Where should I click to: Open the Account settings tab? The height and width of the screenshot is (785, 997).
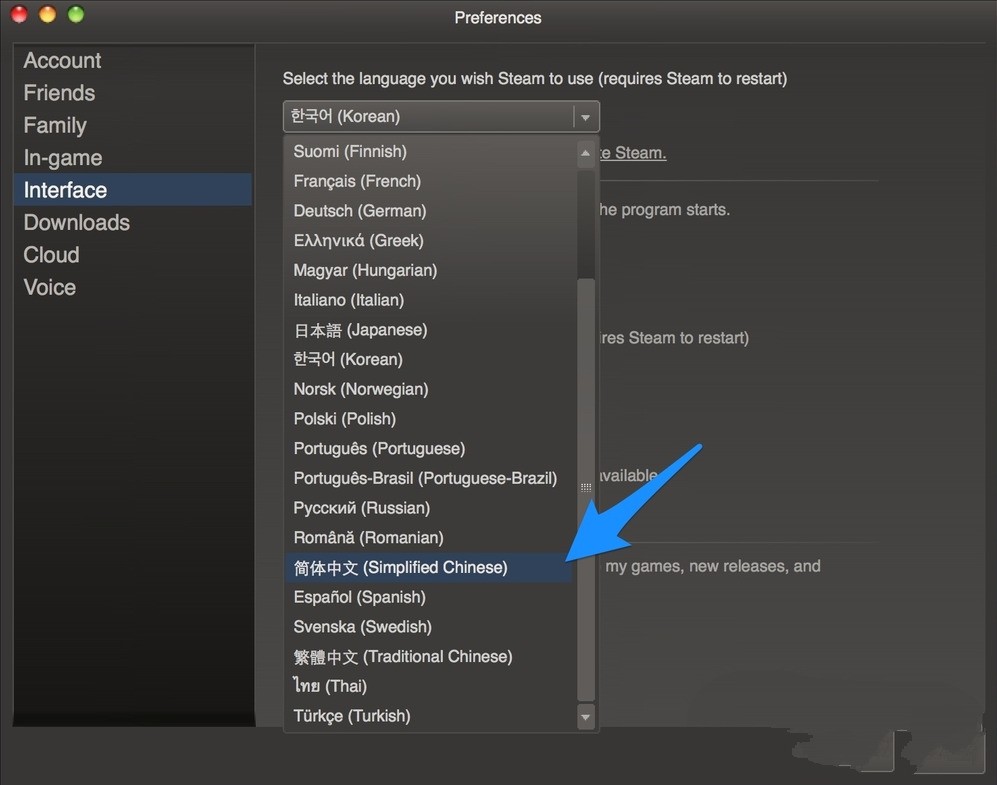click(63, 61)
